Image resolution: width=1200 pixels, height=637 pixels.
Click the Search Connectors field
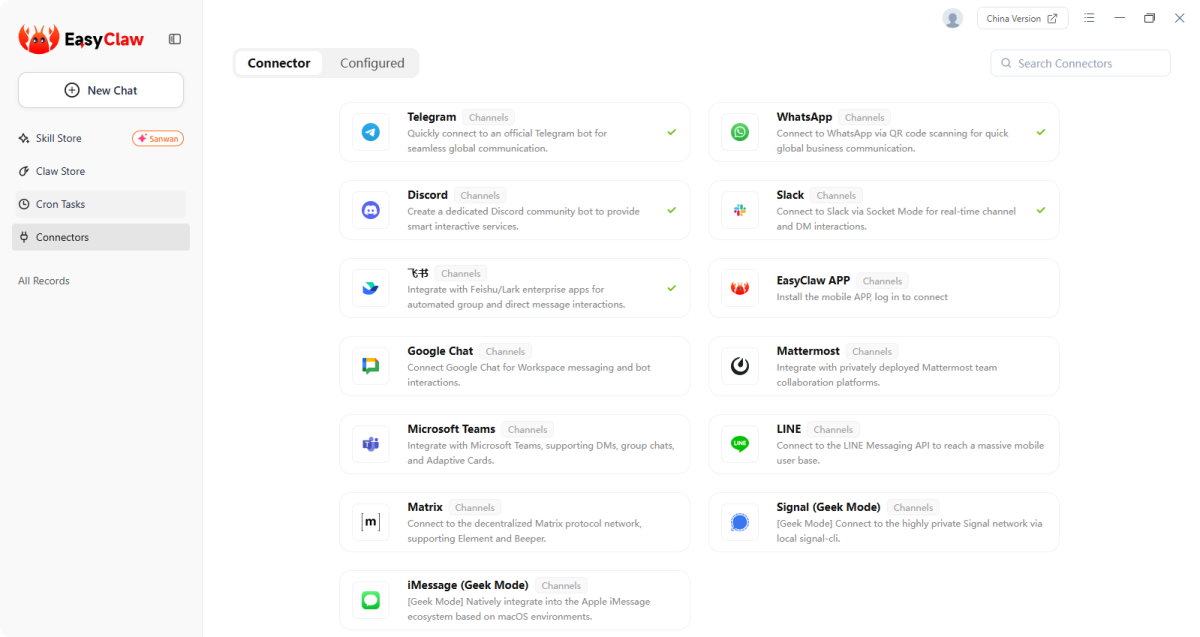click(x=1080, y=63)
